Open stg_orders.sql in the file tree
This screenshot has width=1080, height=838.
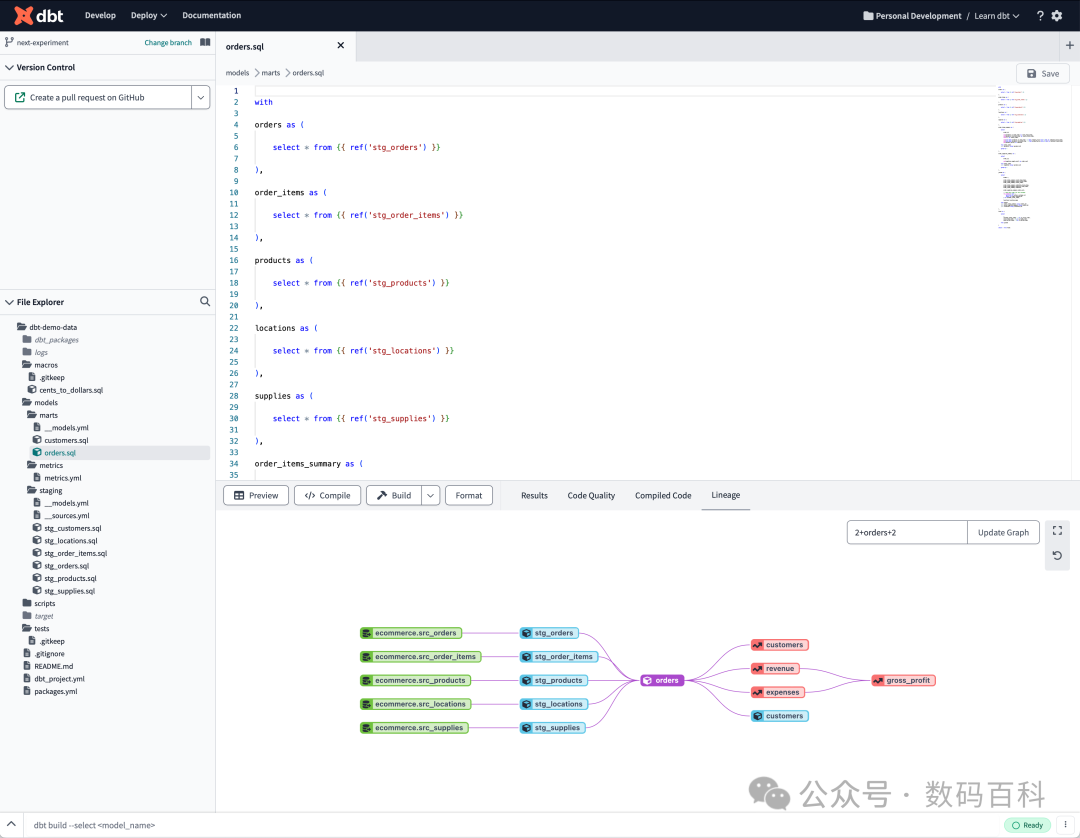click(66, 566)
